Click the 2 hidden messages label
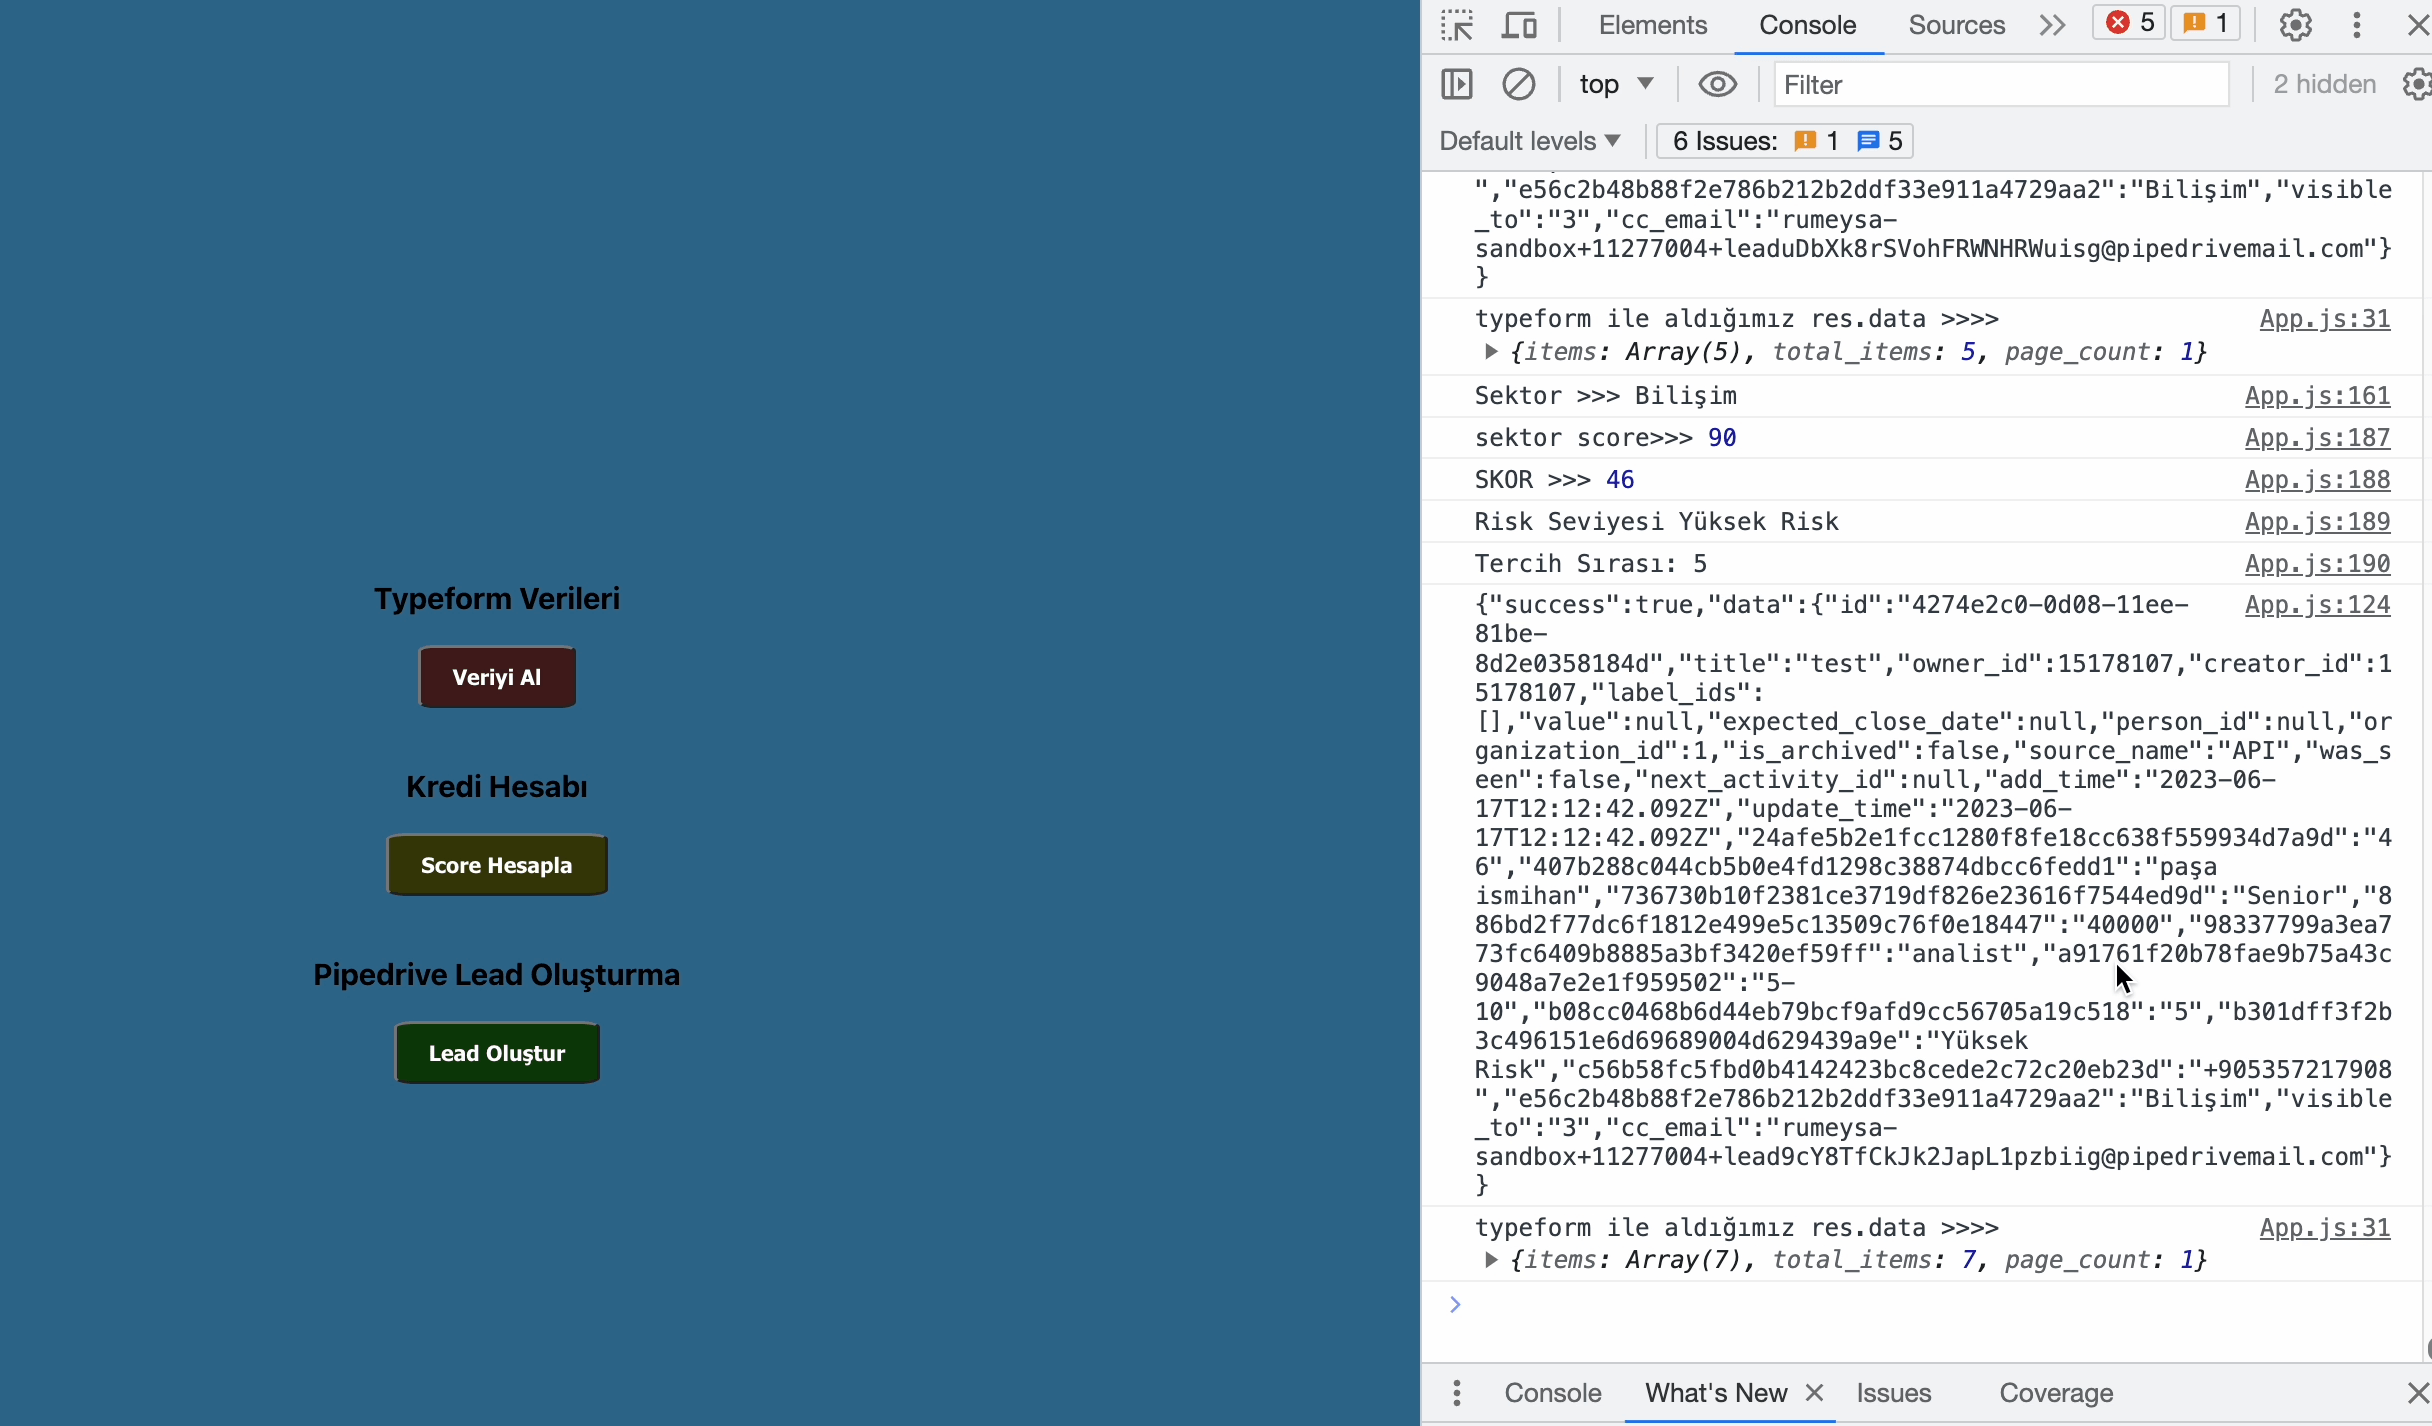Screen dimensions: 2432x1426 pyautogui.click(x=2324, y=85)
